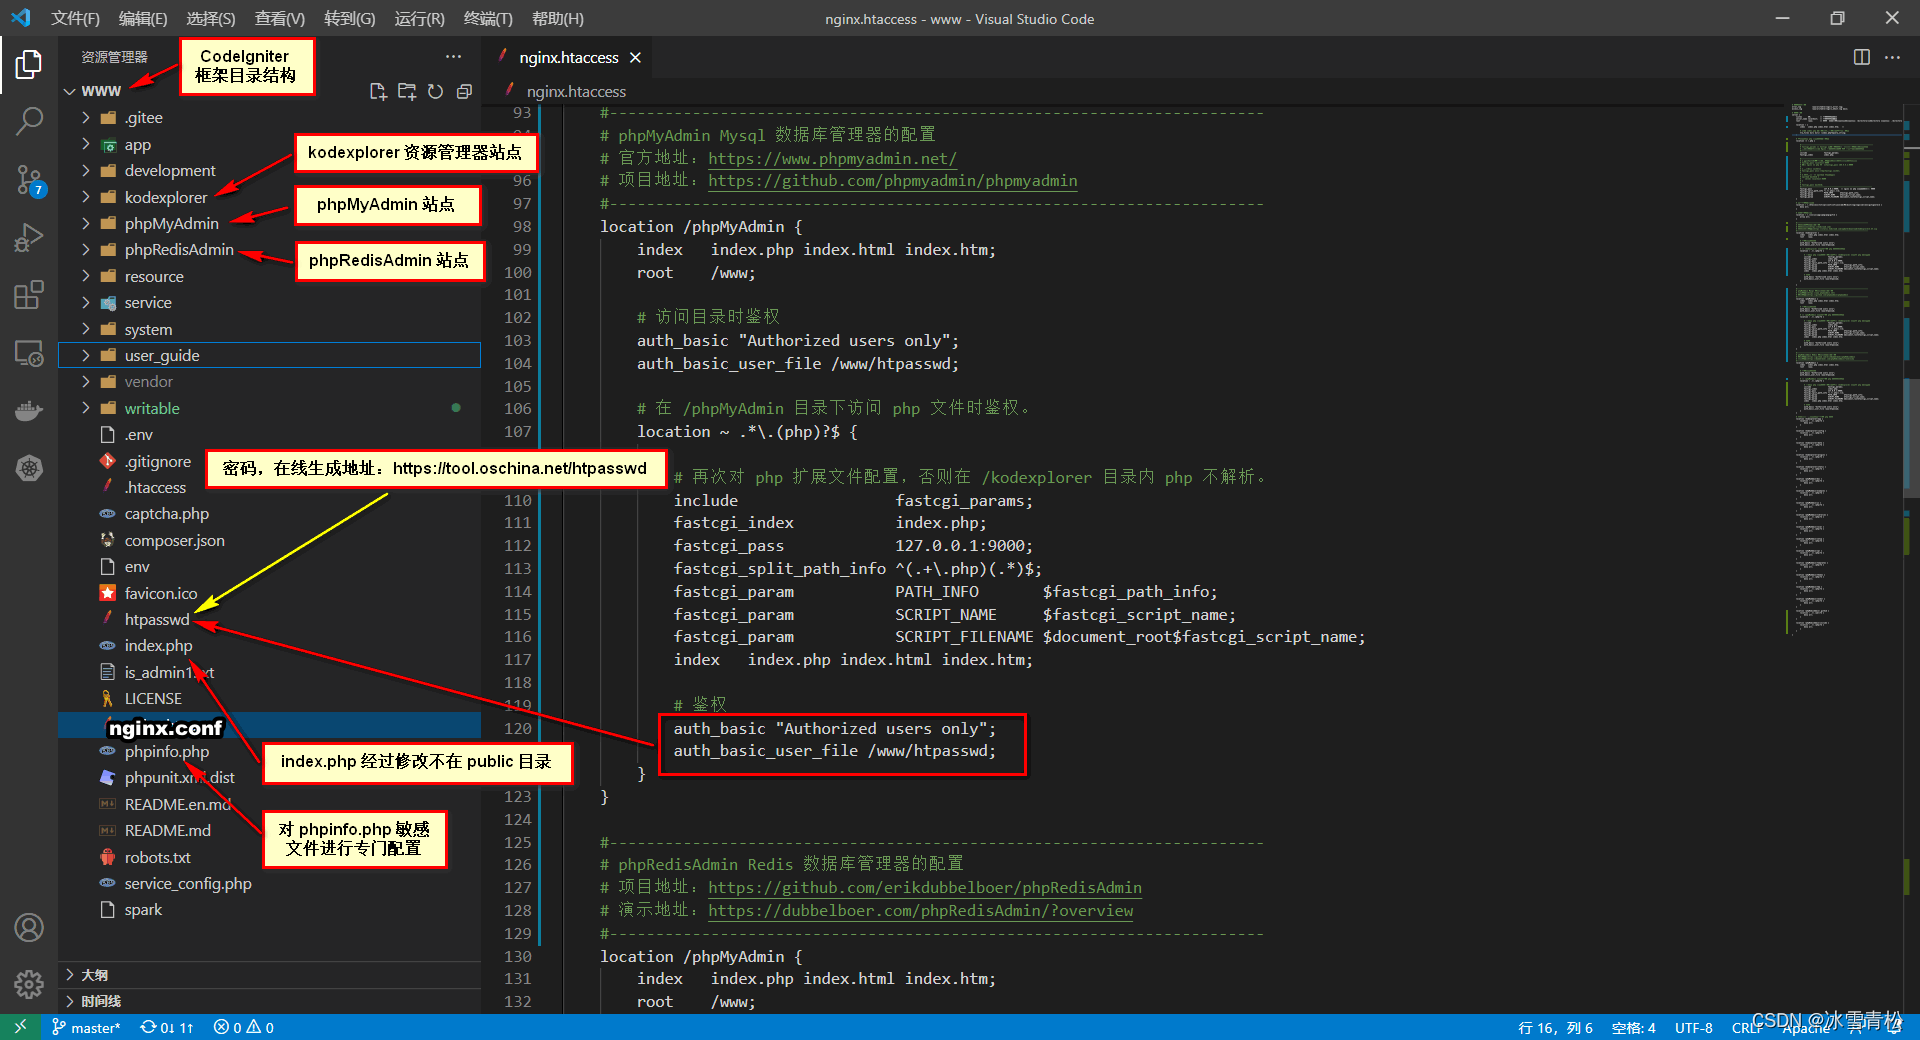Click the master* branch indicator
This screenshot has width=1920, height=1040.
(86, 1027)
